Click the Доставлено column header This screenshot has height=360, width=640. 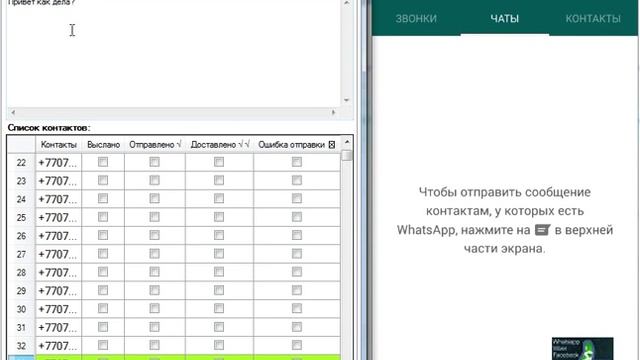point(220,144)
